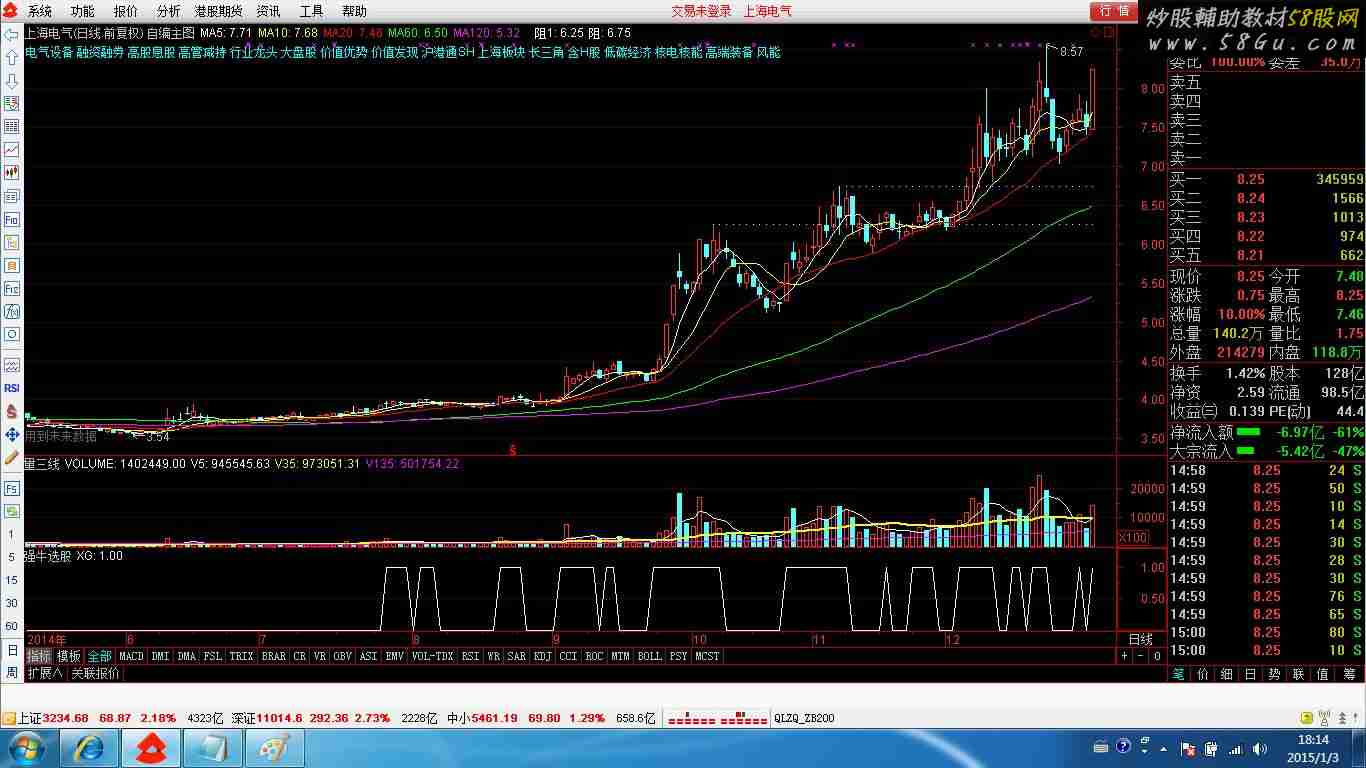Open the 工具 menu
Screen dimensions: 1366x768
[312, 11]
